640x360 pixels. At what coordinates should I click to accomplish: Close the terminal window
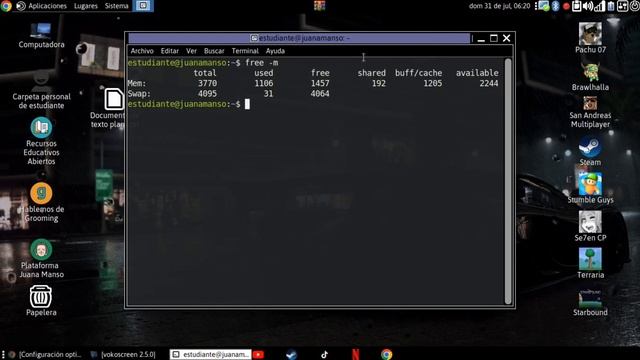tap(507, 38)
